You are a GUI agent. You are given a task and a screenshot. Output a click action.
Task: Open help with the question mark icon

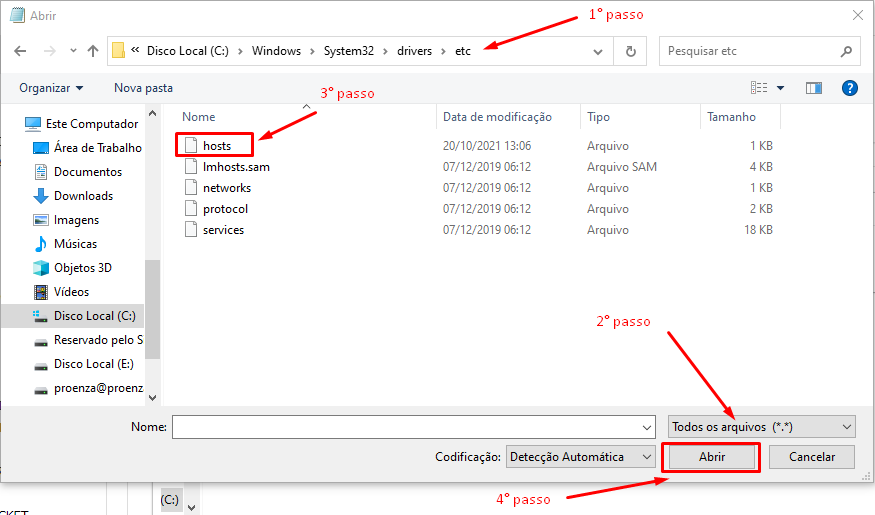(849, 88)
